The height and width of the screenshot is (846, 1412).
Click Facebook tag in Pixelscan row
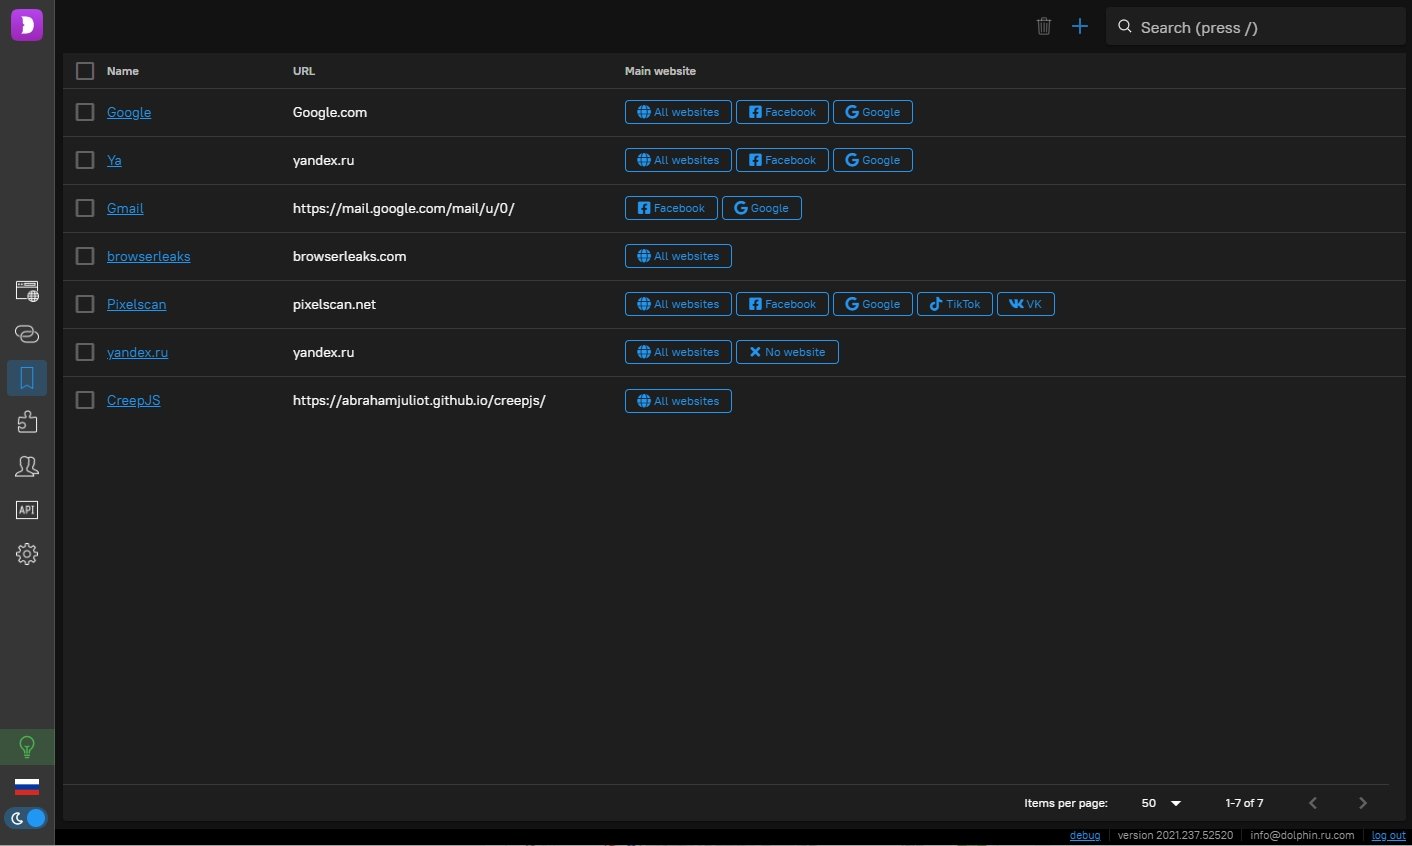click(x=782, y=304)
